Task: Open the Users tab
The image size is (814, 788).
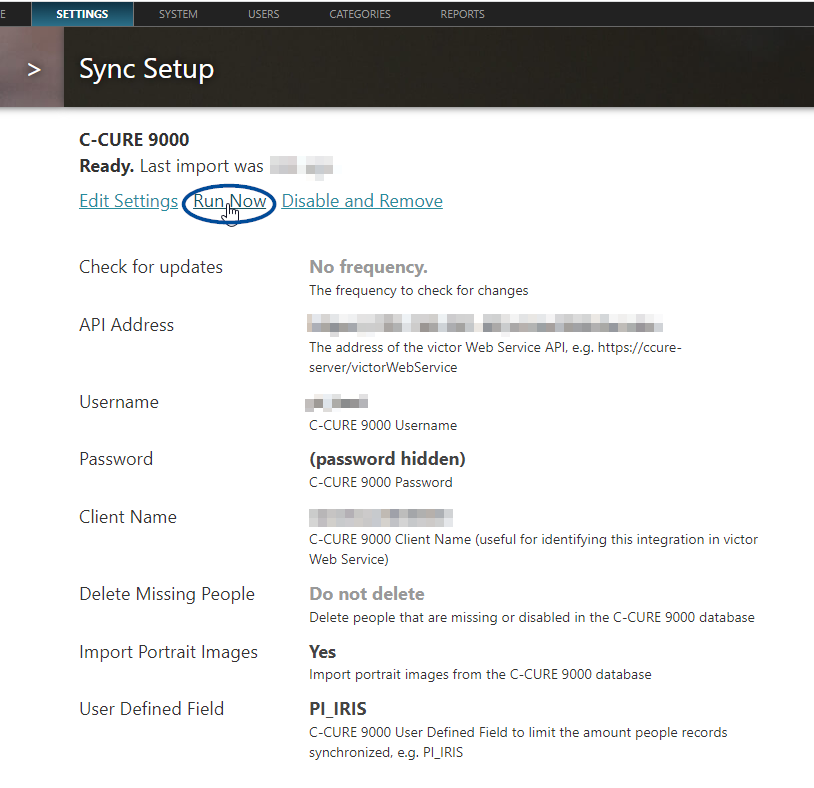Action: tap(264, 14)
